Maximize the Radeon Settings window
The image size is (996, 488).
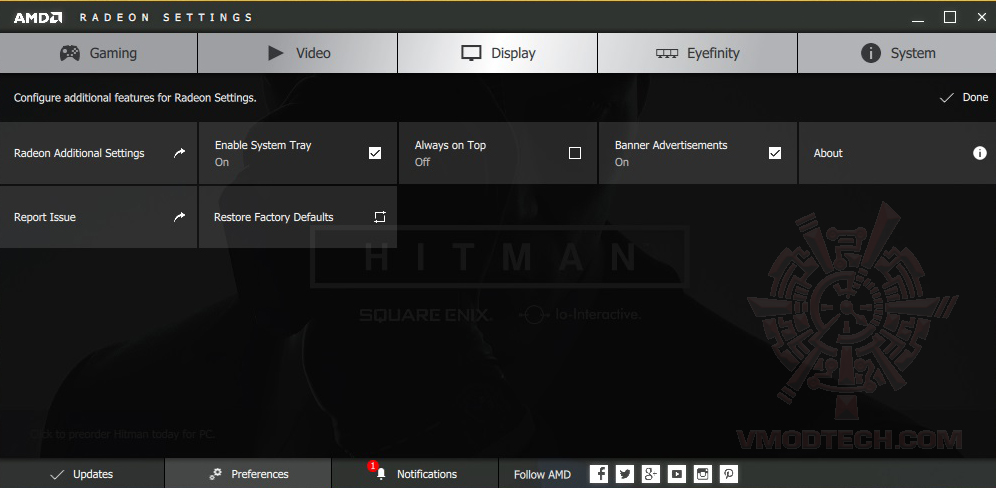tap(950, 17)
